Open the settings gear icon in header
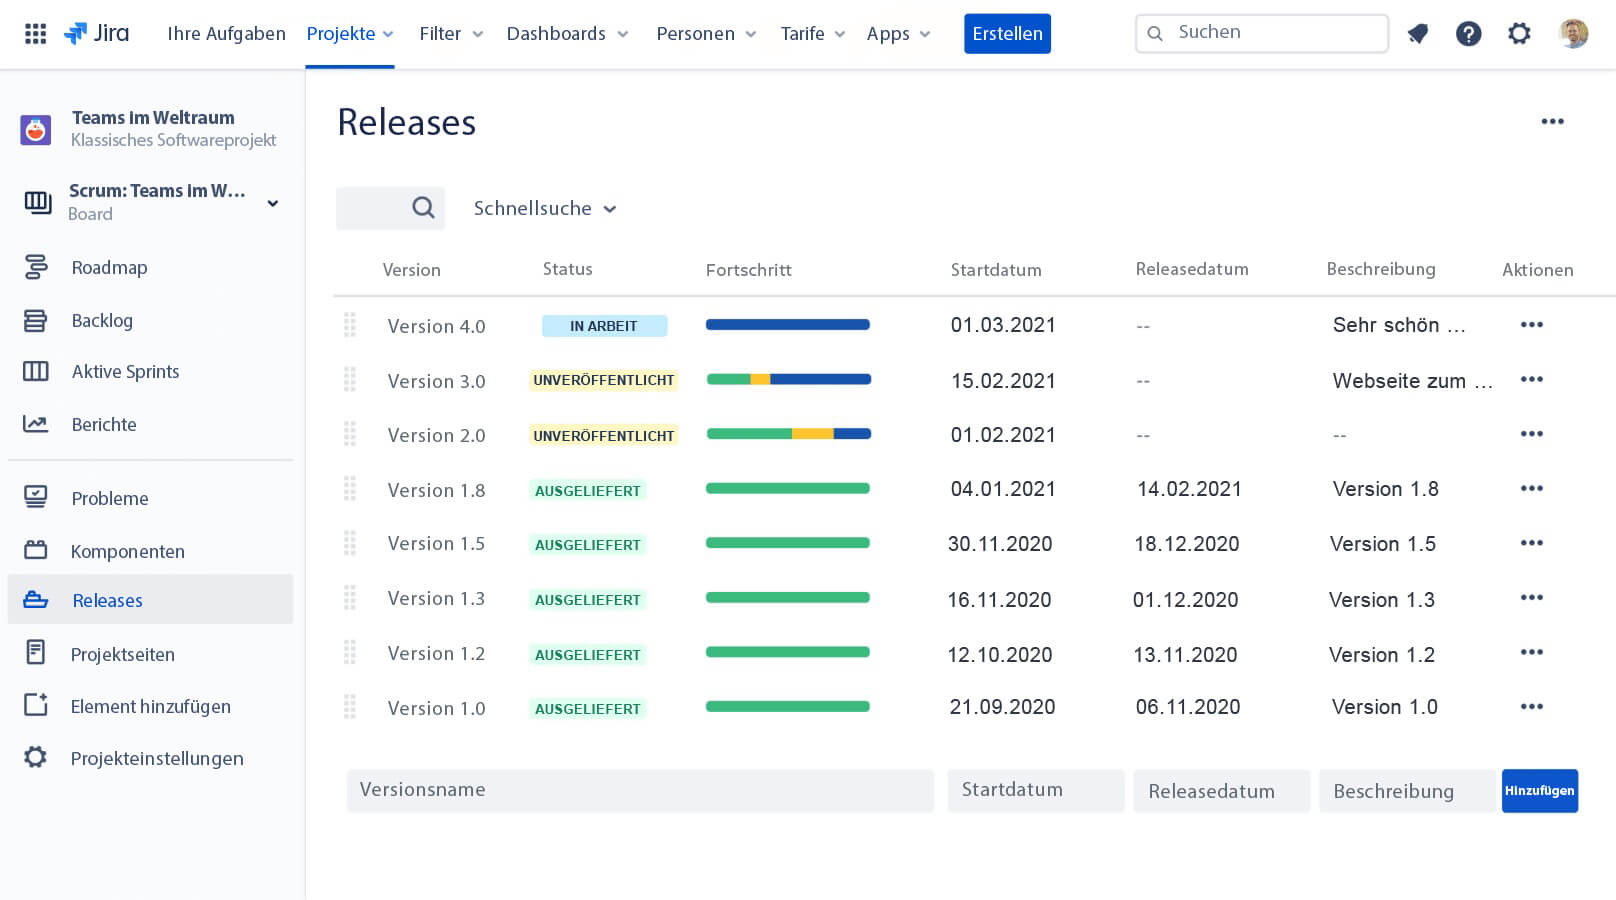The image size is (1616, 900). pos(1519,34)
